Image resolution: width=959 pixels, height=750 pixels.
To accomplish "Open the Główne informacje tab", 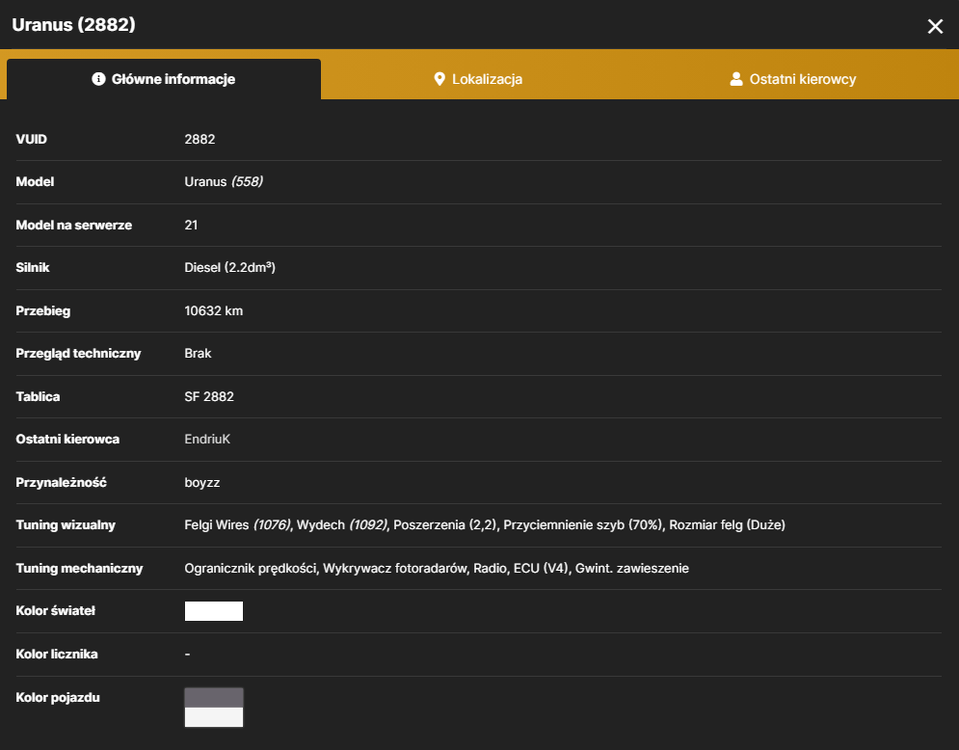I will coord(164,79).
